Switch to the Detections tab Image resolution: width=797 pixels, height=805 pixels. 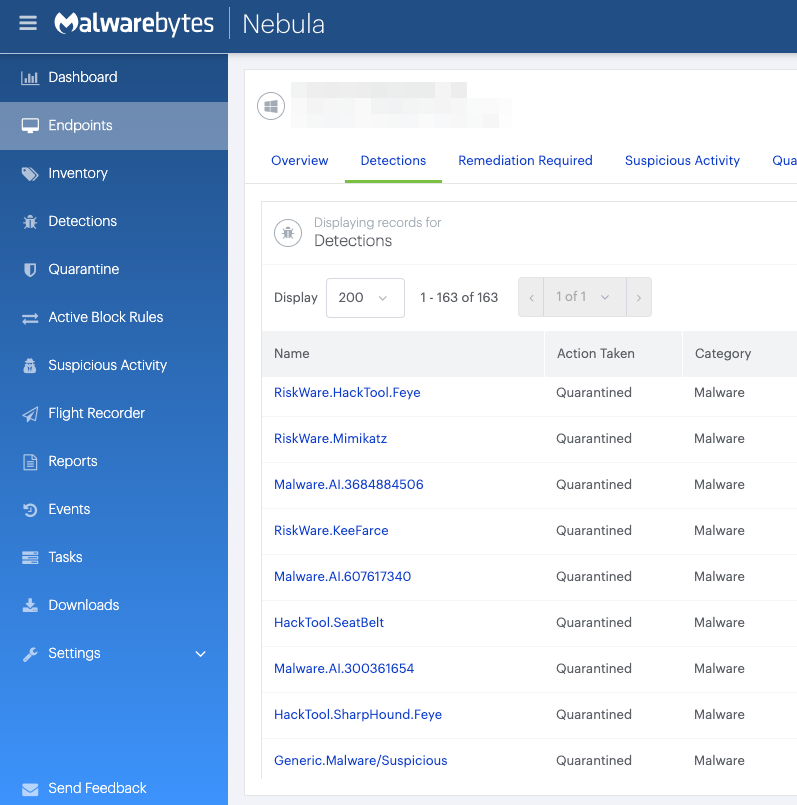coord(393,161)
